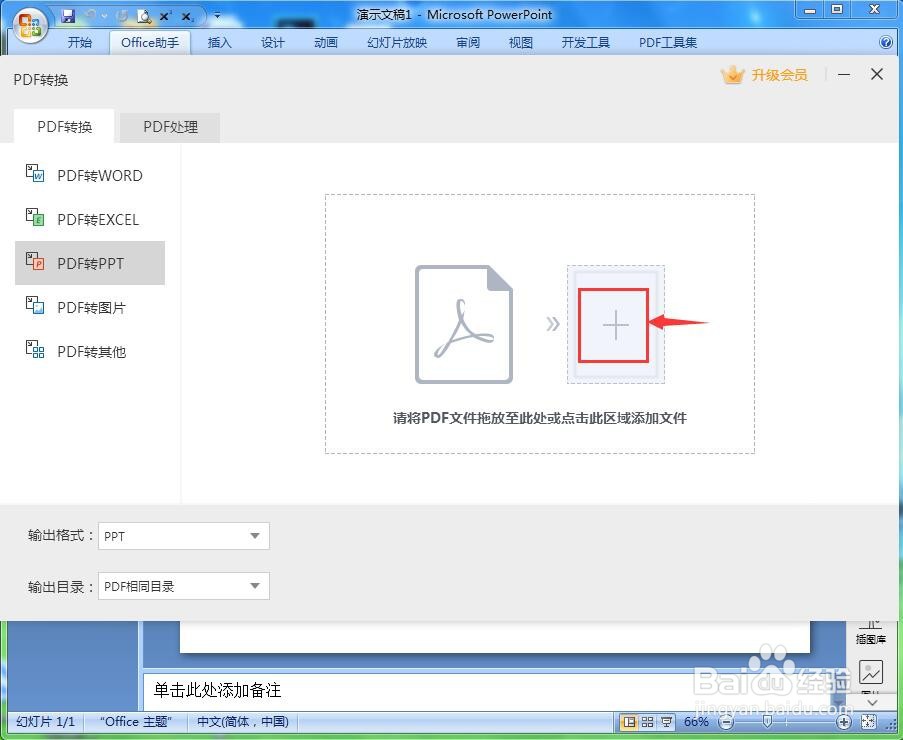Switch to Slide Sorter view in status bar
Image resolution: width=903 pixels, height=740 pixels.
[x=646, y=722]
